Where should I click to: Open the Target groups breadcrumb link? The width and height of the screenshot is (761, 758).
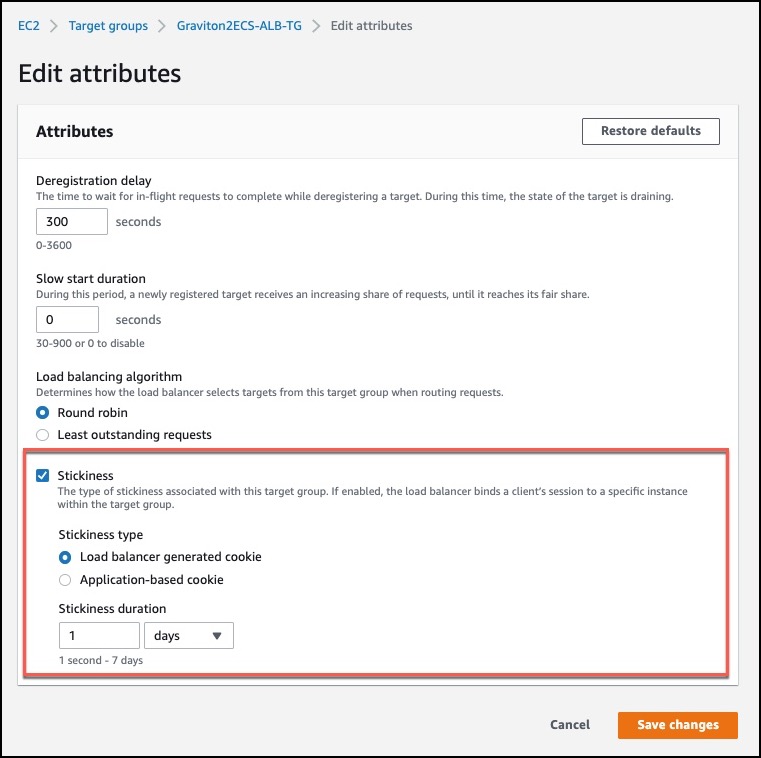coord(108,26)
